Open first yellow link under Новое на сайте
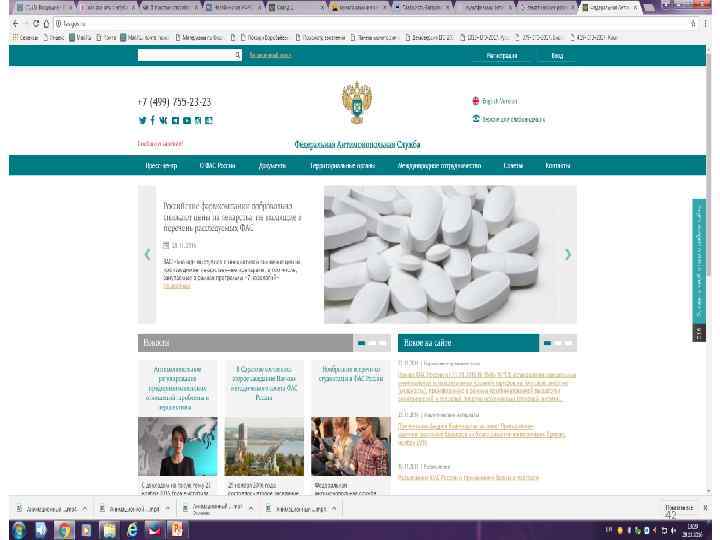The image size is (720, 540). [486, 387]
